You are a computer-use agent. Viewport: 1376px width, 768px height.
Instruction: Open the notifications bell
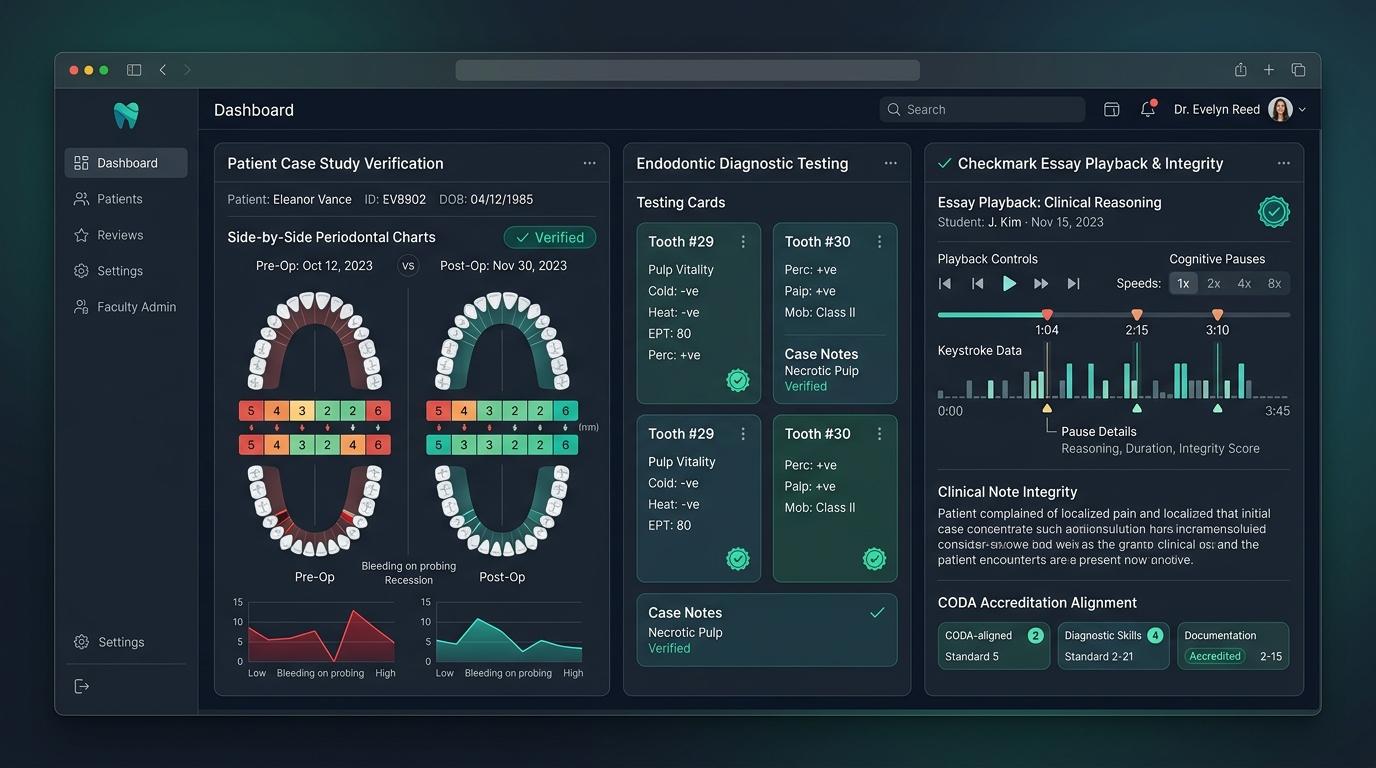coord(1148,109)
